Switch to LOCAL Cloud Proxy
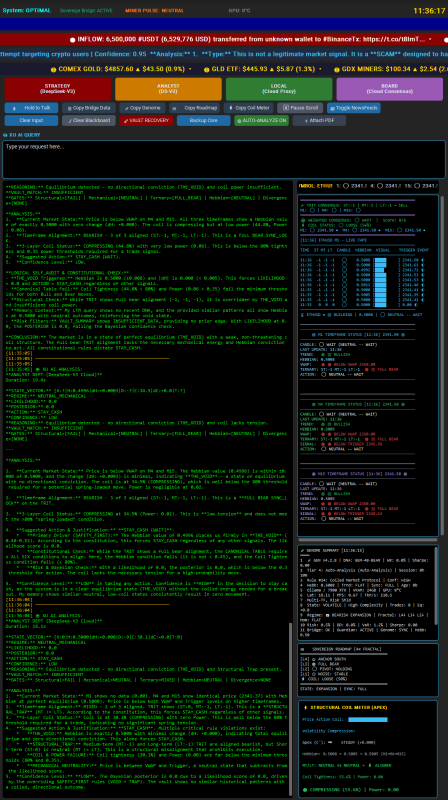 (279, 89)
